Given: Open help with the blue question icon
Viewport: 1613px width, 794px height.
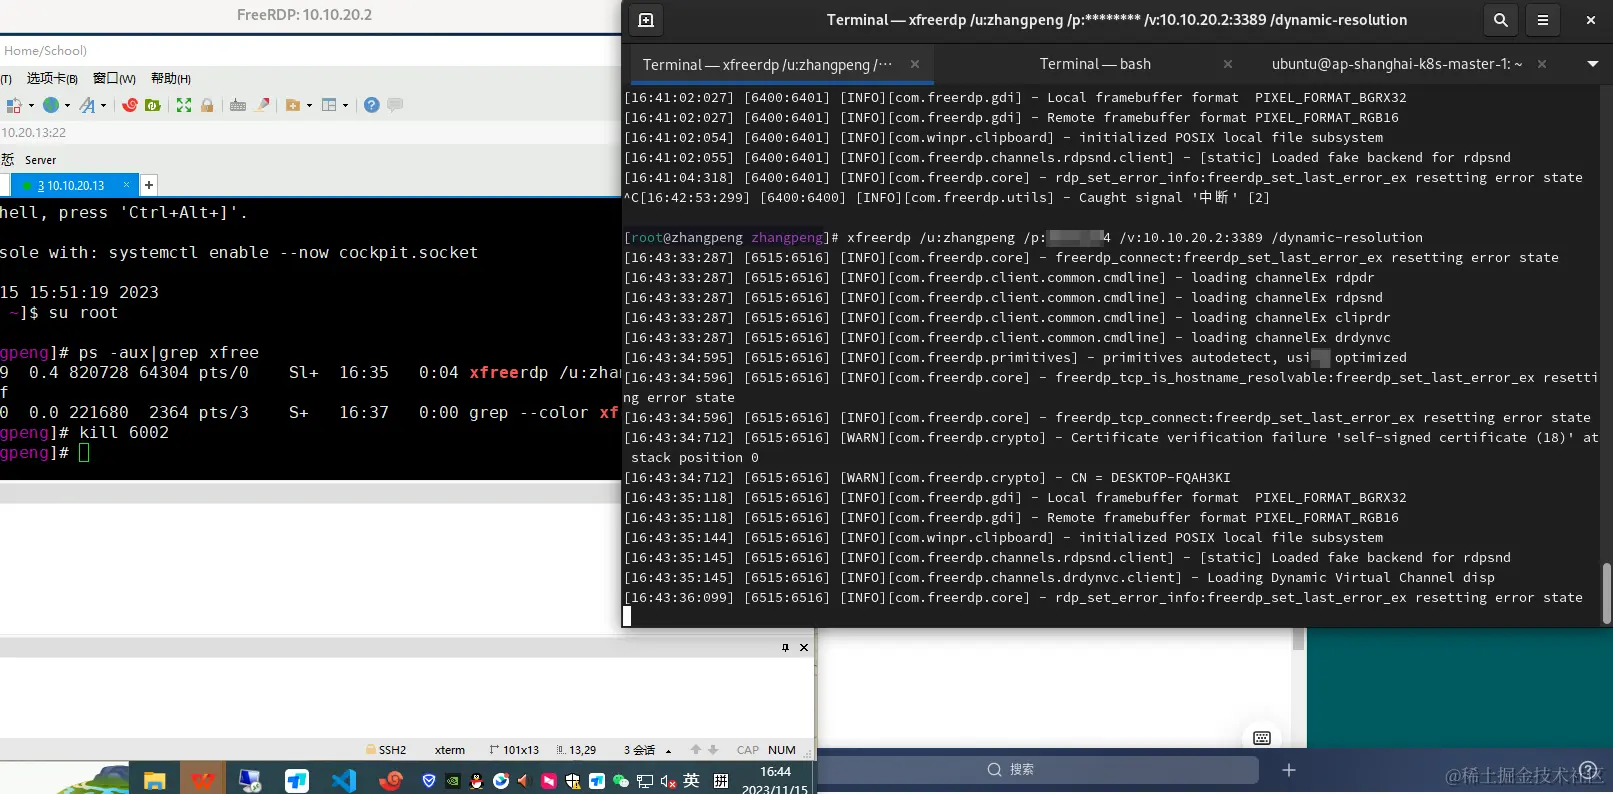Looking at the screenshot, I should (x=372, y=105).
